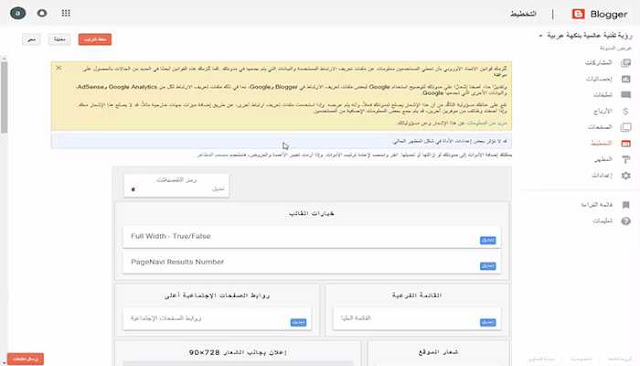Expand the blog title dropdown arrow

pyautogui.click(x=541, y=36)
